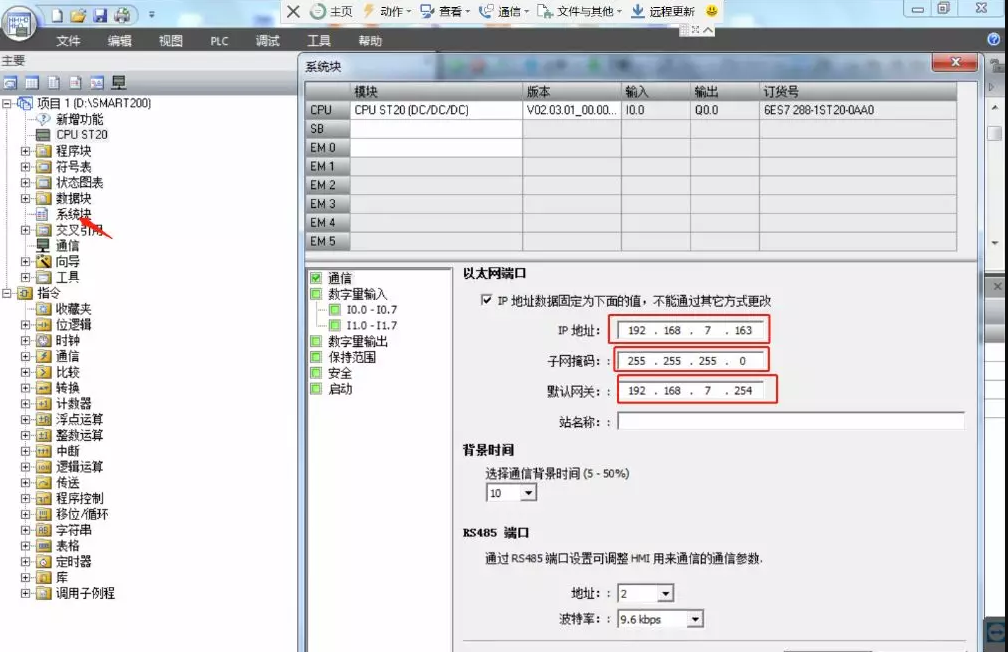This screenshot has width=1008, height=652.
Task: Open the PLC menu
Action: click(219, 41)
